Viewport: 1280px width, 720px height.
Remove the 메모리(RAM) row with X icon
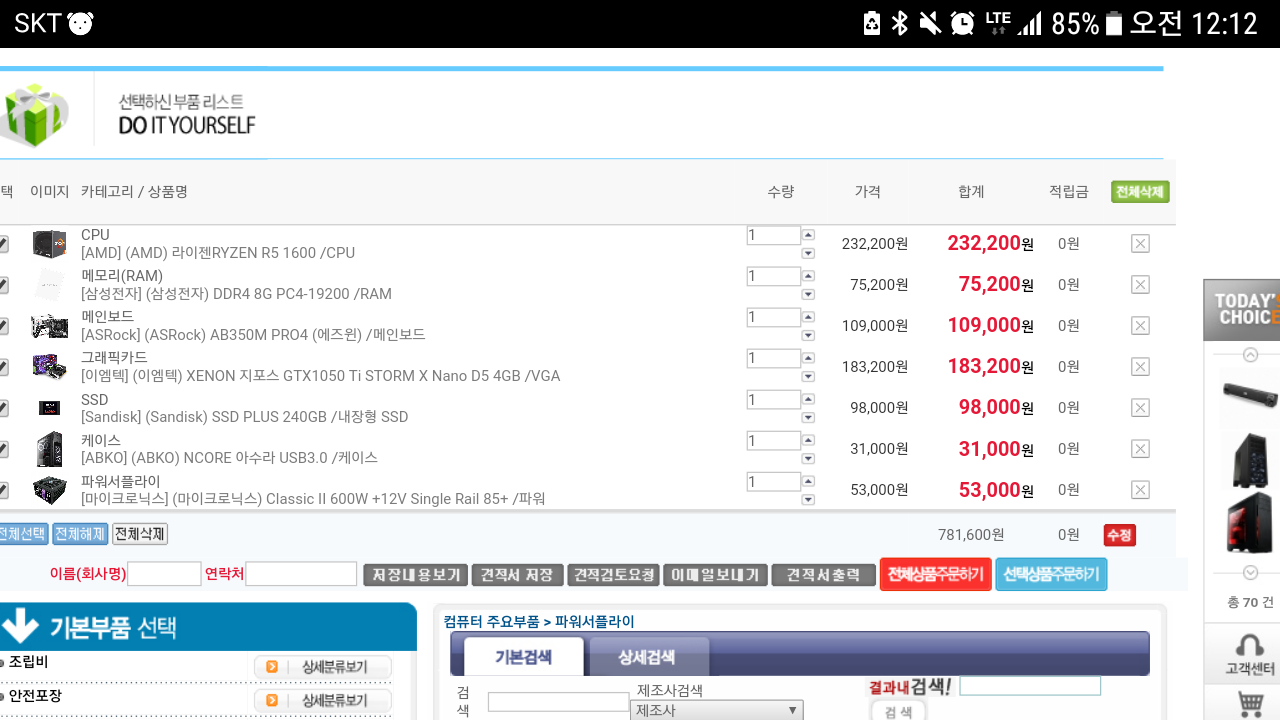click(1140, 285)
